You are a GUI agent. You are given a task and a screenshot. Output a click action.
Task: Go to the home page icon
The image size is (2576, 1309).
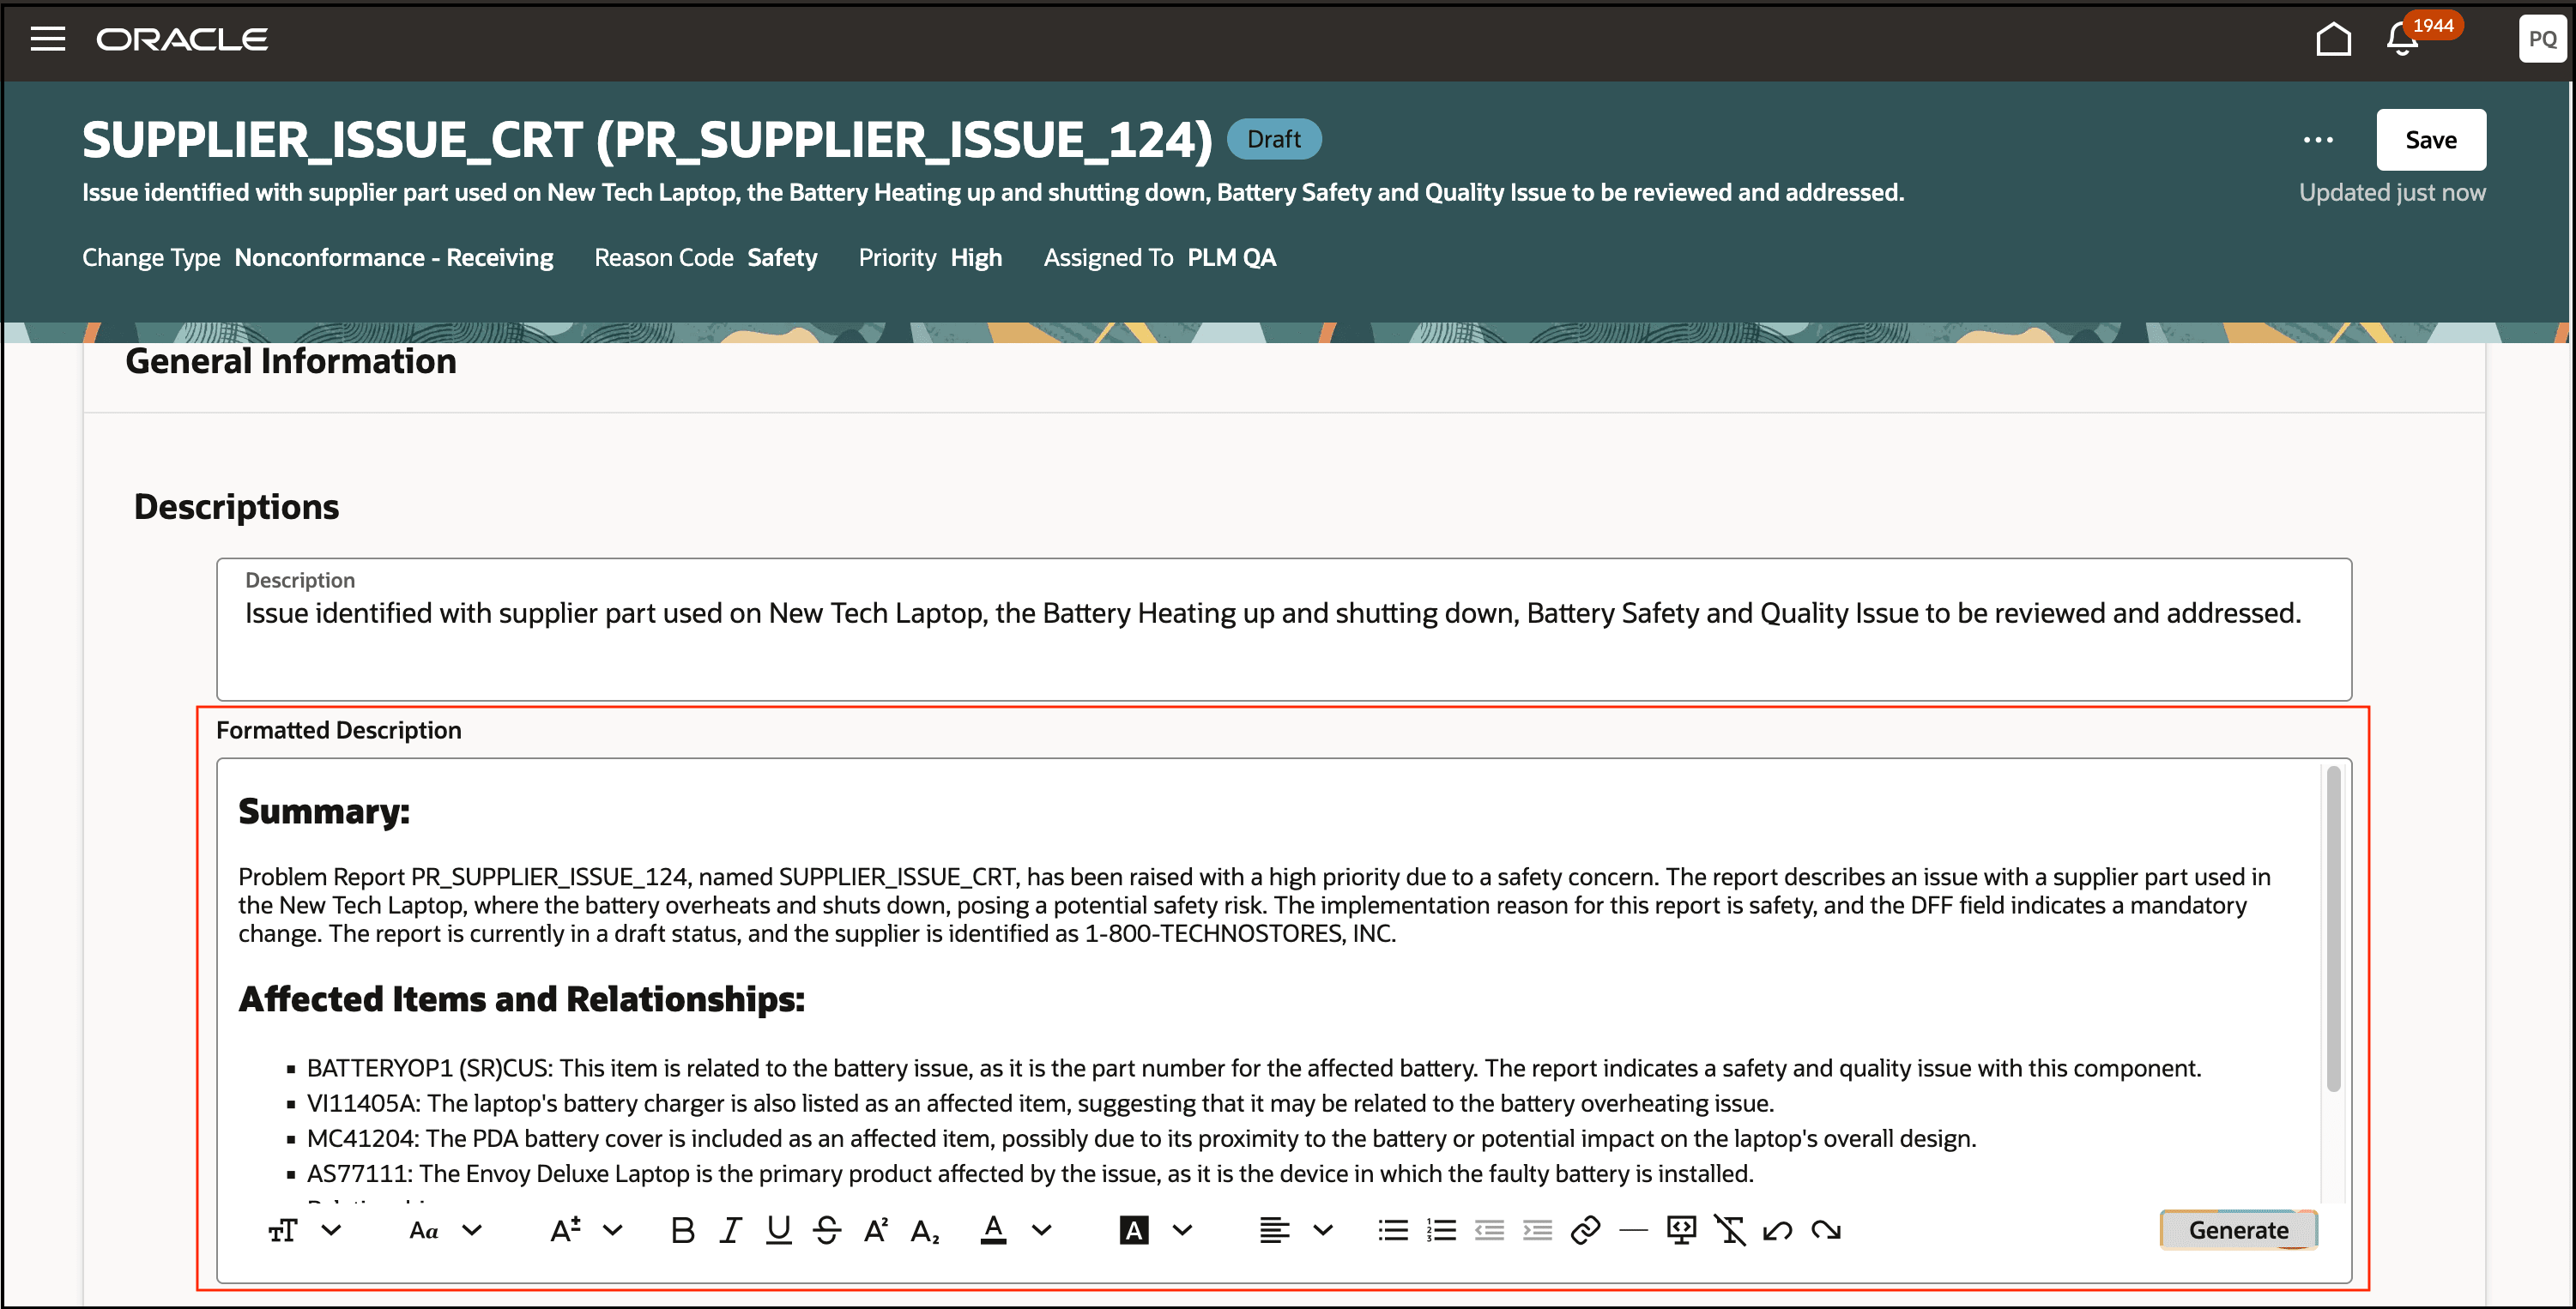click(x=2333, y=40)
